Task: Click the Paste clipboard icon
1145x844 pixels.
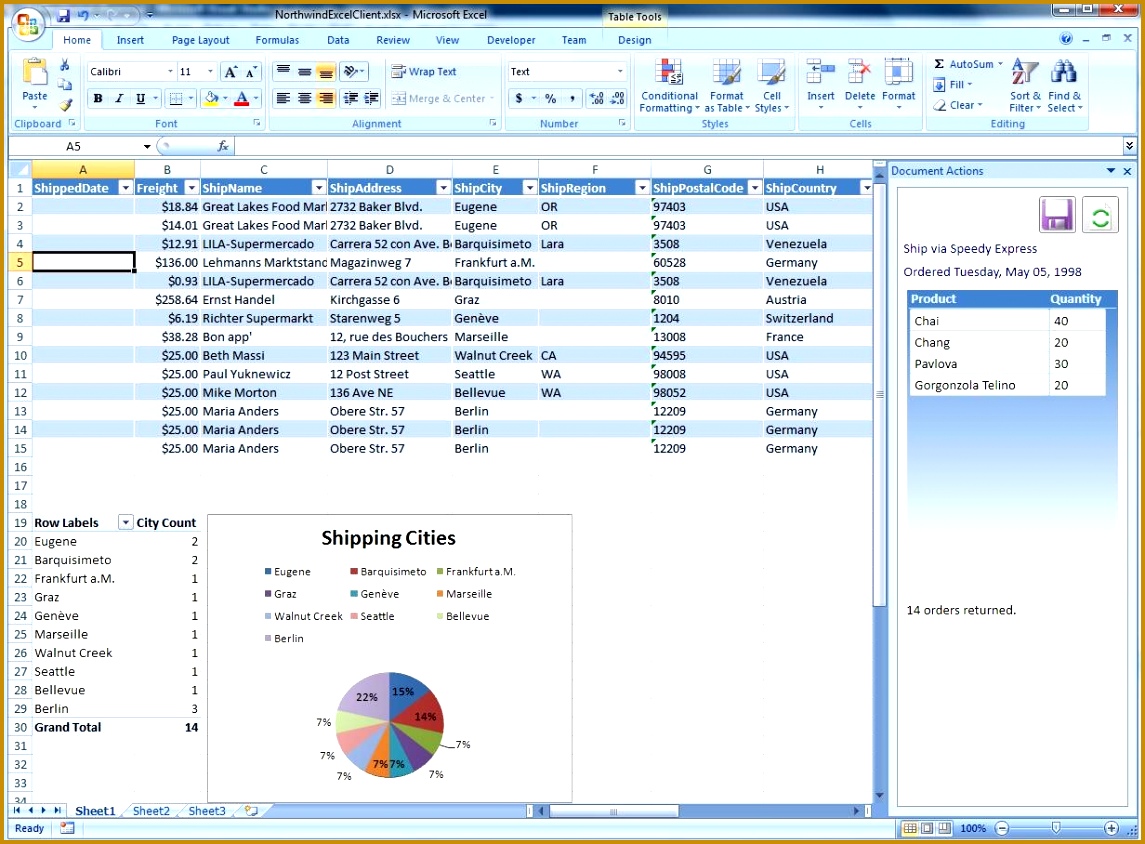Action: click(x=34, y=72)
